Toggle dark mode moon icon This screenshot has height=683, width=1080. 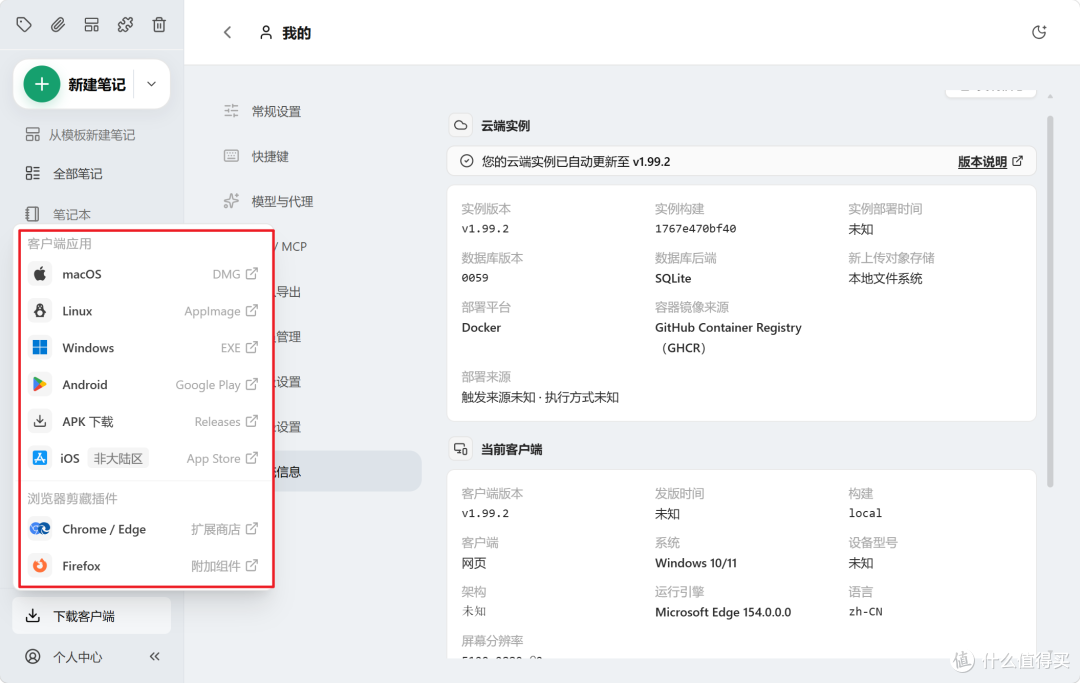[1039, 32]
